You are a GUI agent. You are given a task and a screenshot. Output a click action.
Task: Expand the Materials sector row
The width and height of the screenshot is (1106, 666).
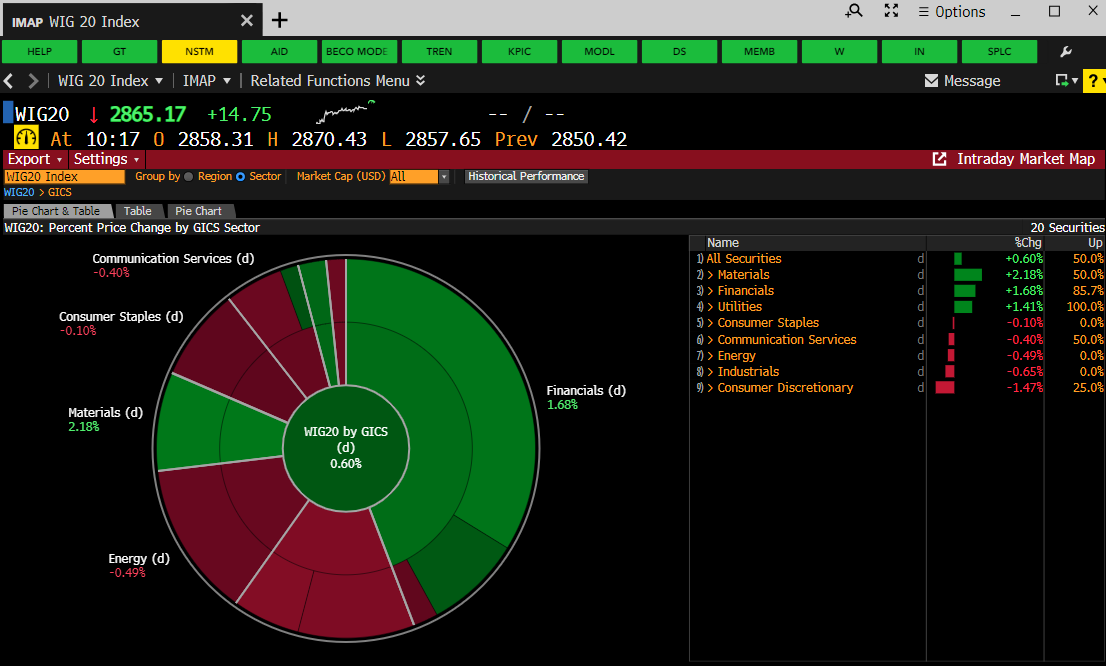[x=710, y=274]
